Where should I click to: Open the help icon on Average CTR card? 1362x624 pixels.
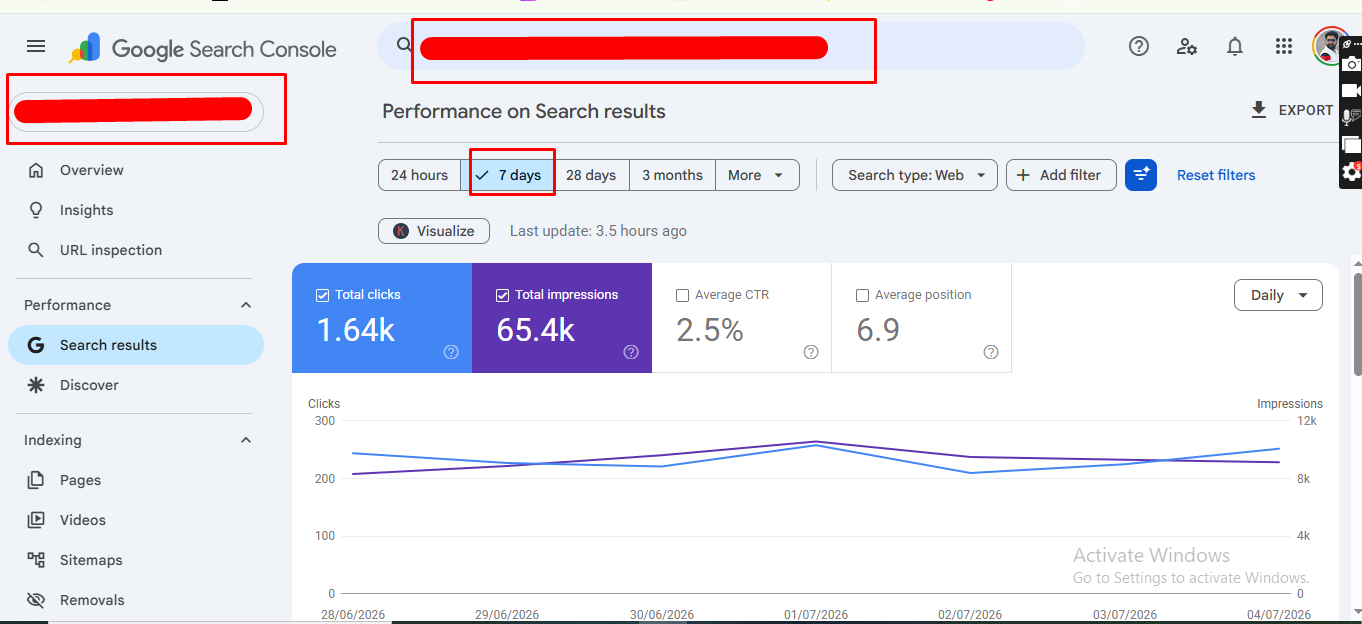(811, 352)
